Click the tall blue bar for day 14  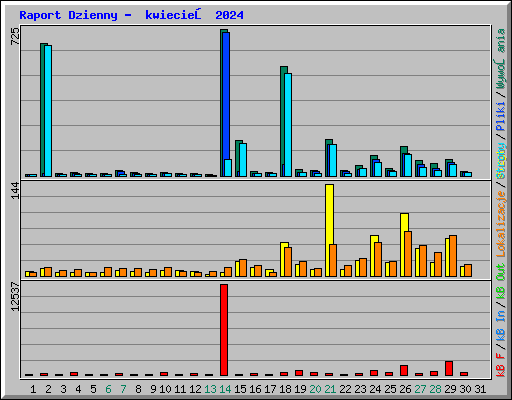(226, 104)
